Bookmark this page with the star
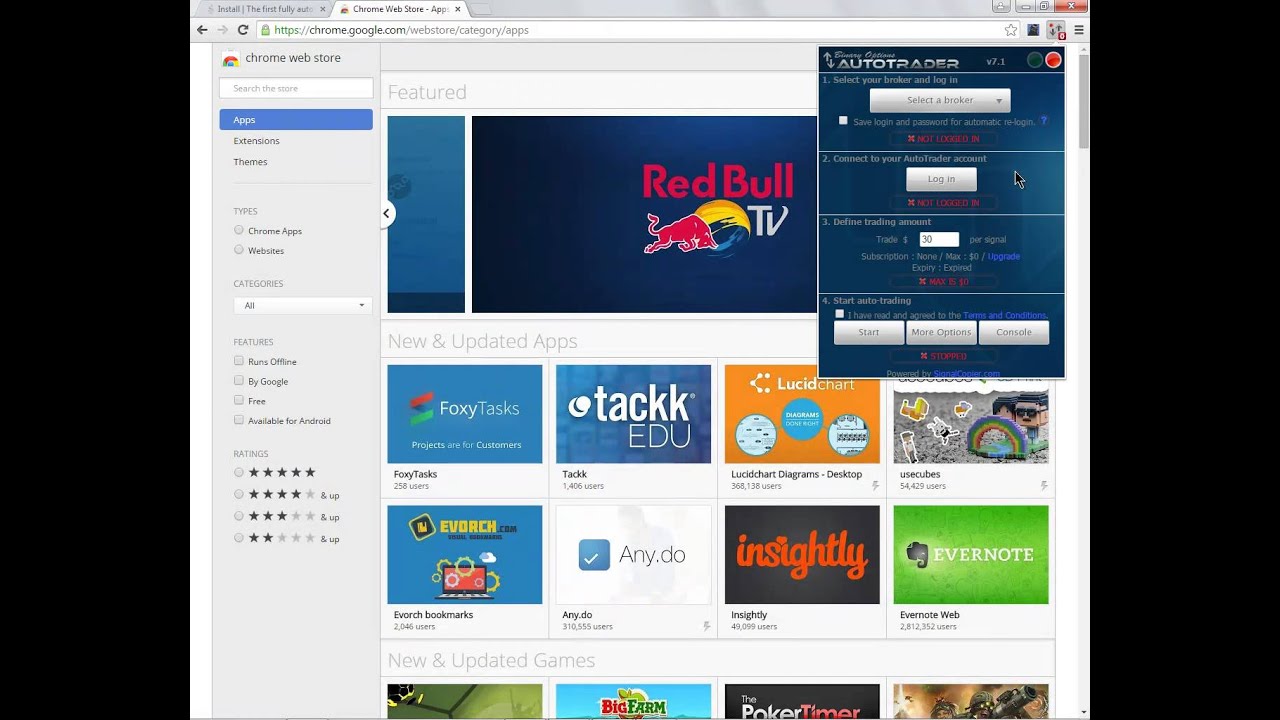1280x720 pixels. [x=1011, y=30]
